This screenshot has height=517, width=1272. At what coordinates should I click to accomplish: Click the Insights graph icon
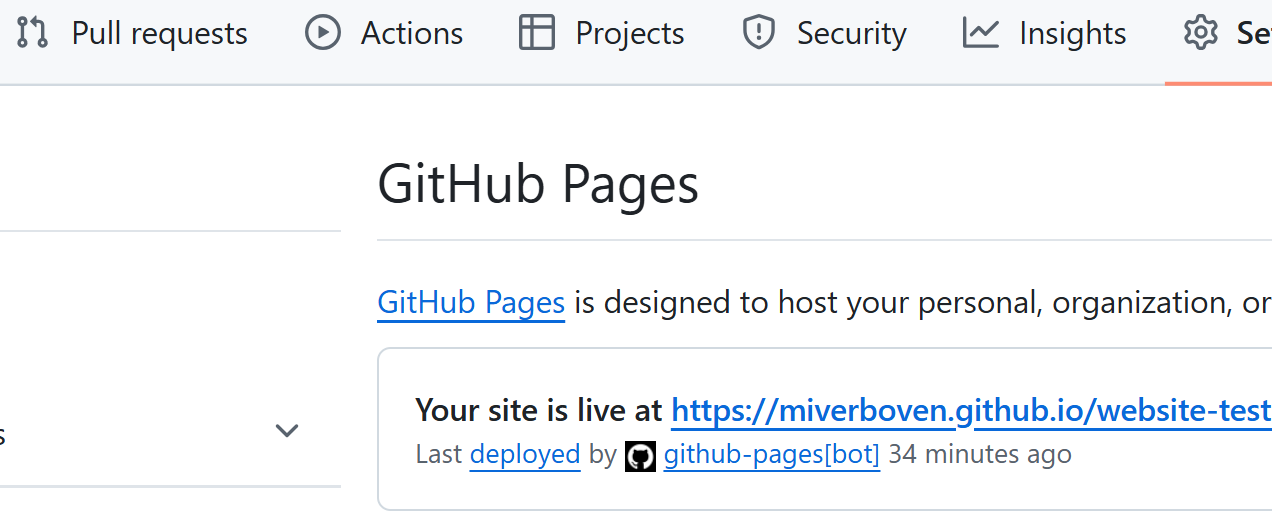coord(981,33)
